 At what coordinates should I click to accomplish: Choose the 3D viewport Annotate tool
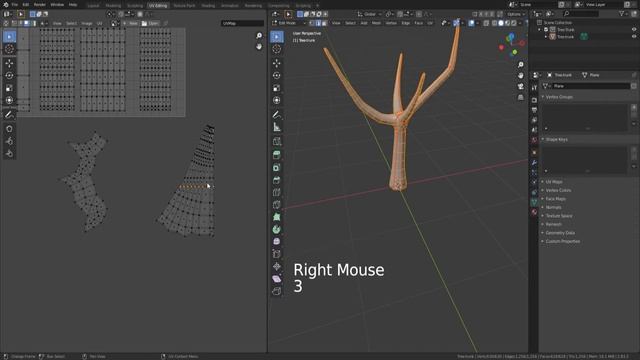click(x=277, y=115)
